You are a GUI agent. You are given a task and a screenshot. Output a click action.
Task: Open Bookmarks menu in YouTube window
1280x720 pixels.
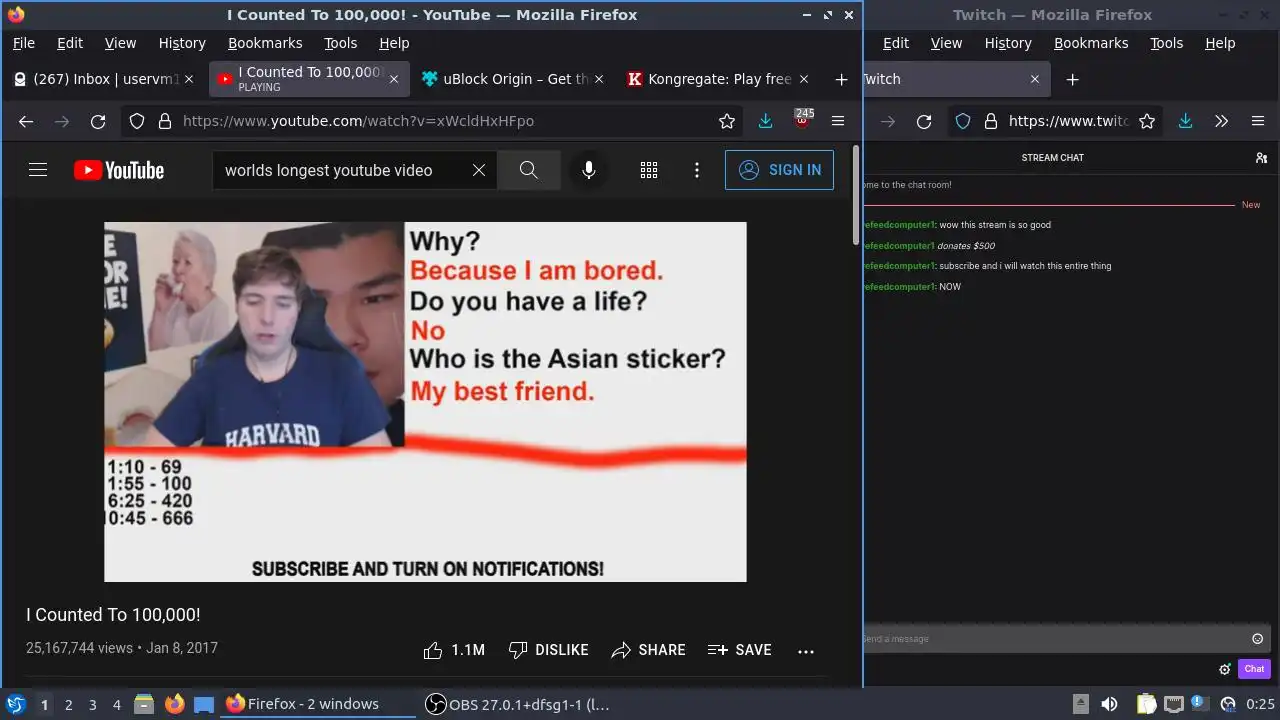click(x=265, y=43)
